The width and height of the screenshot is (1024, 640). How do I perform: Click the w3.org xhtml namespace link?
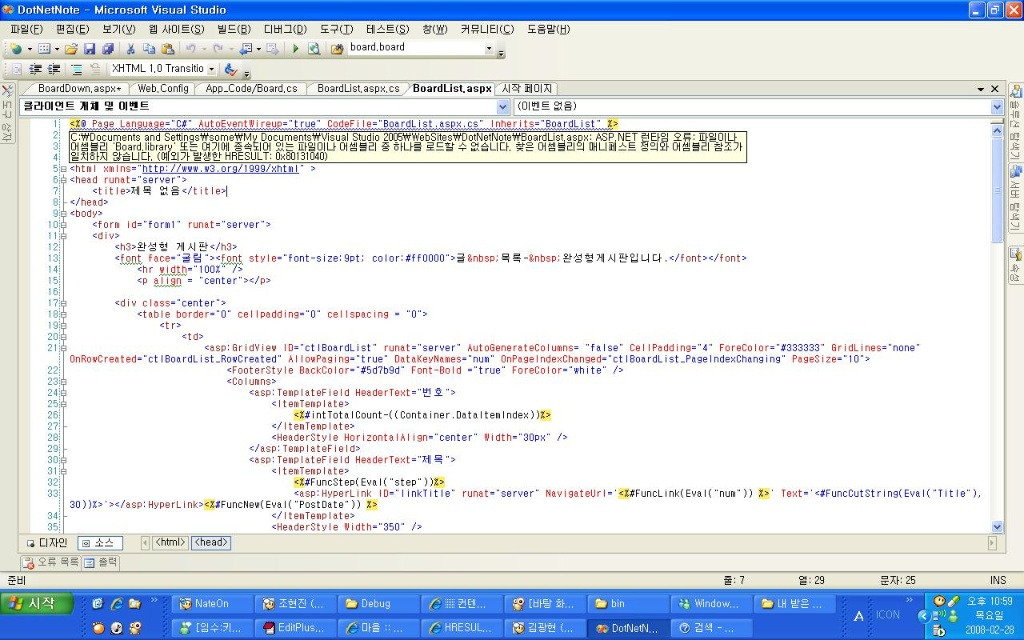(x=222, y=168)
